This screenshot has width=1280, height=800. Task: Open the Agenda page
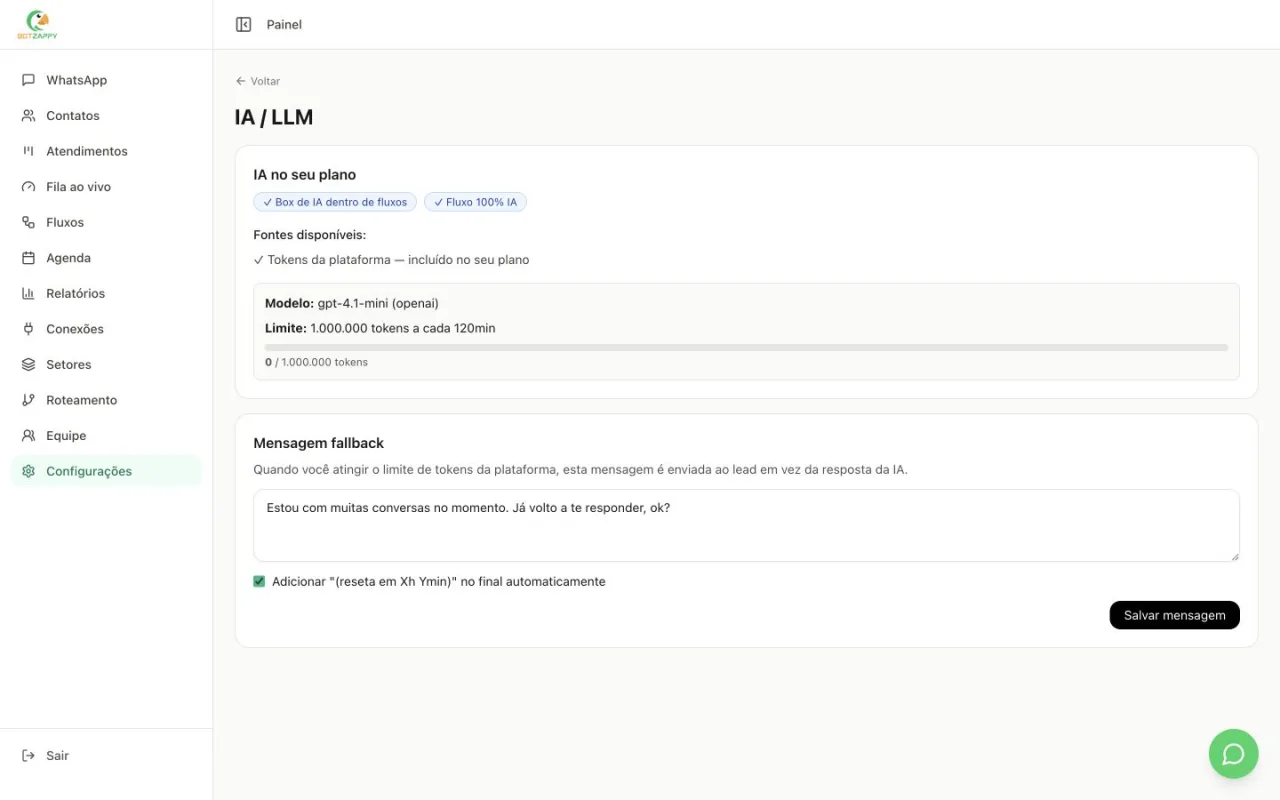pyautogui.click(x=106, y=258)
